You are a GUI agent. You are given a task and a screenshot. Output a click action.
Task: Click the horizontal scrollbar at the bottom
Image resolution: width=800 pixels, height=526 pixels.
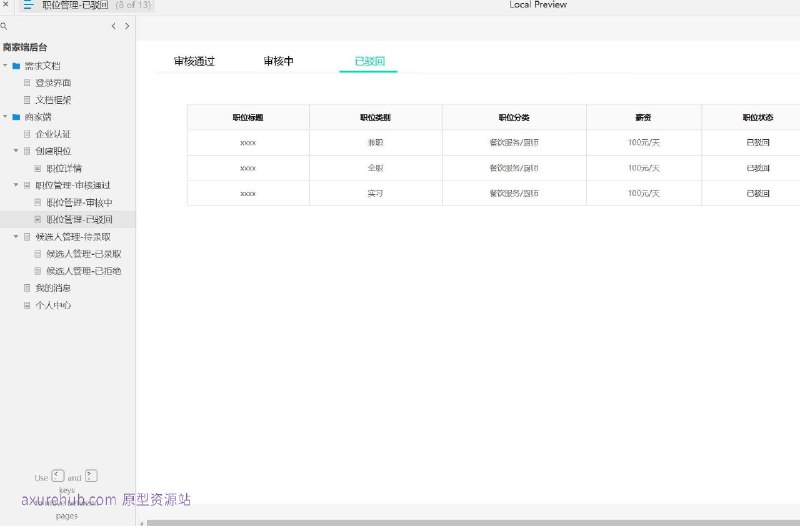click(x=473, y=523)
